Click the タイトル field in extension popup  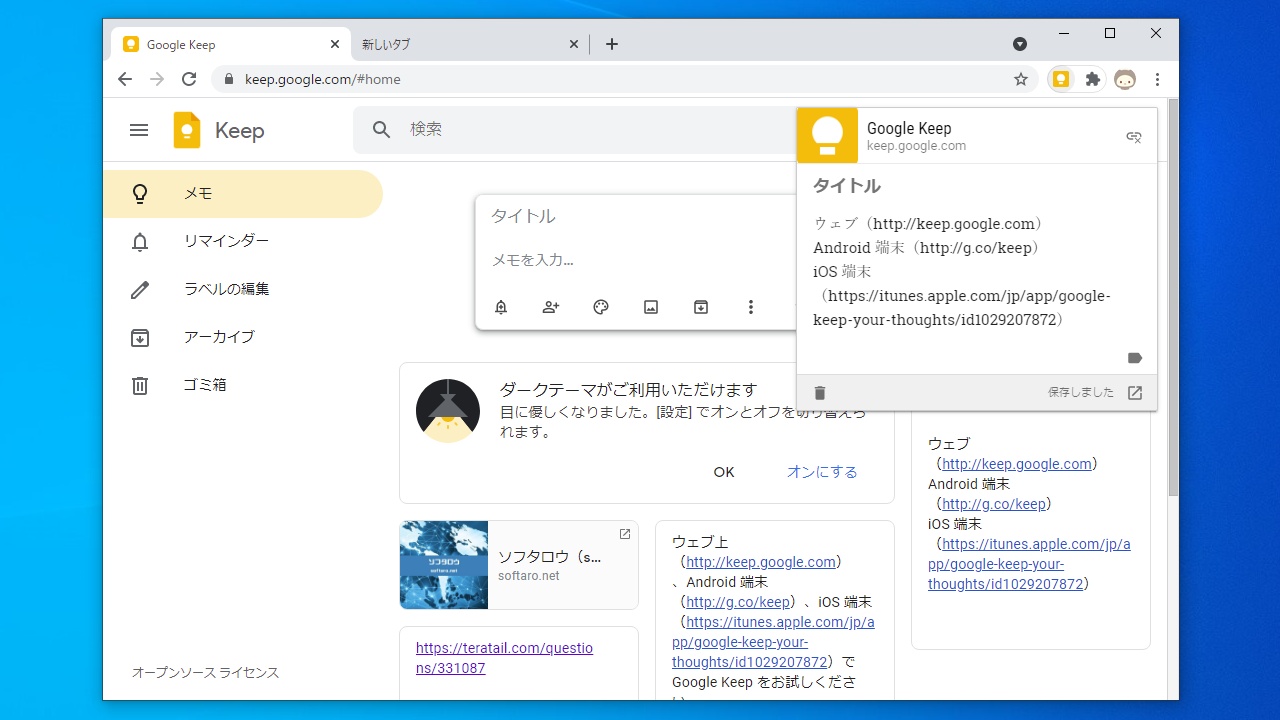846,186
